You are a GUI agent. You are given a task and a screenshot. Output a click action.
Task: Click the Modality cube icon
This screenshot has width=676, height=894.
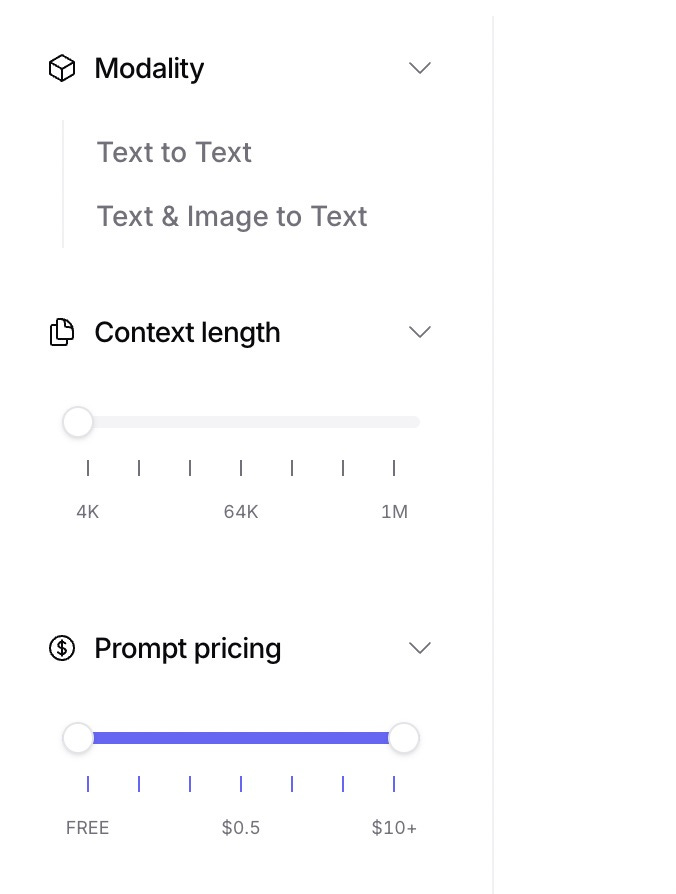tap(62, 68)
